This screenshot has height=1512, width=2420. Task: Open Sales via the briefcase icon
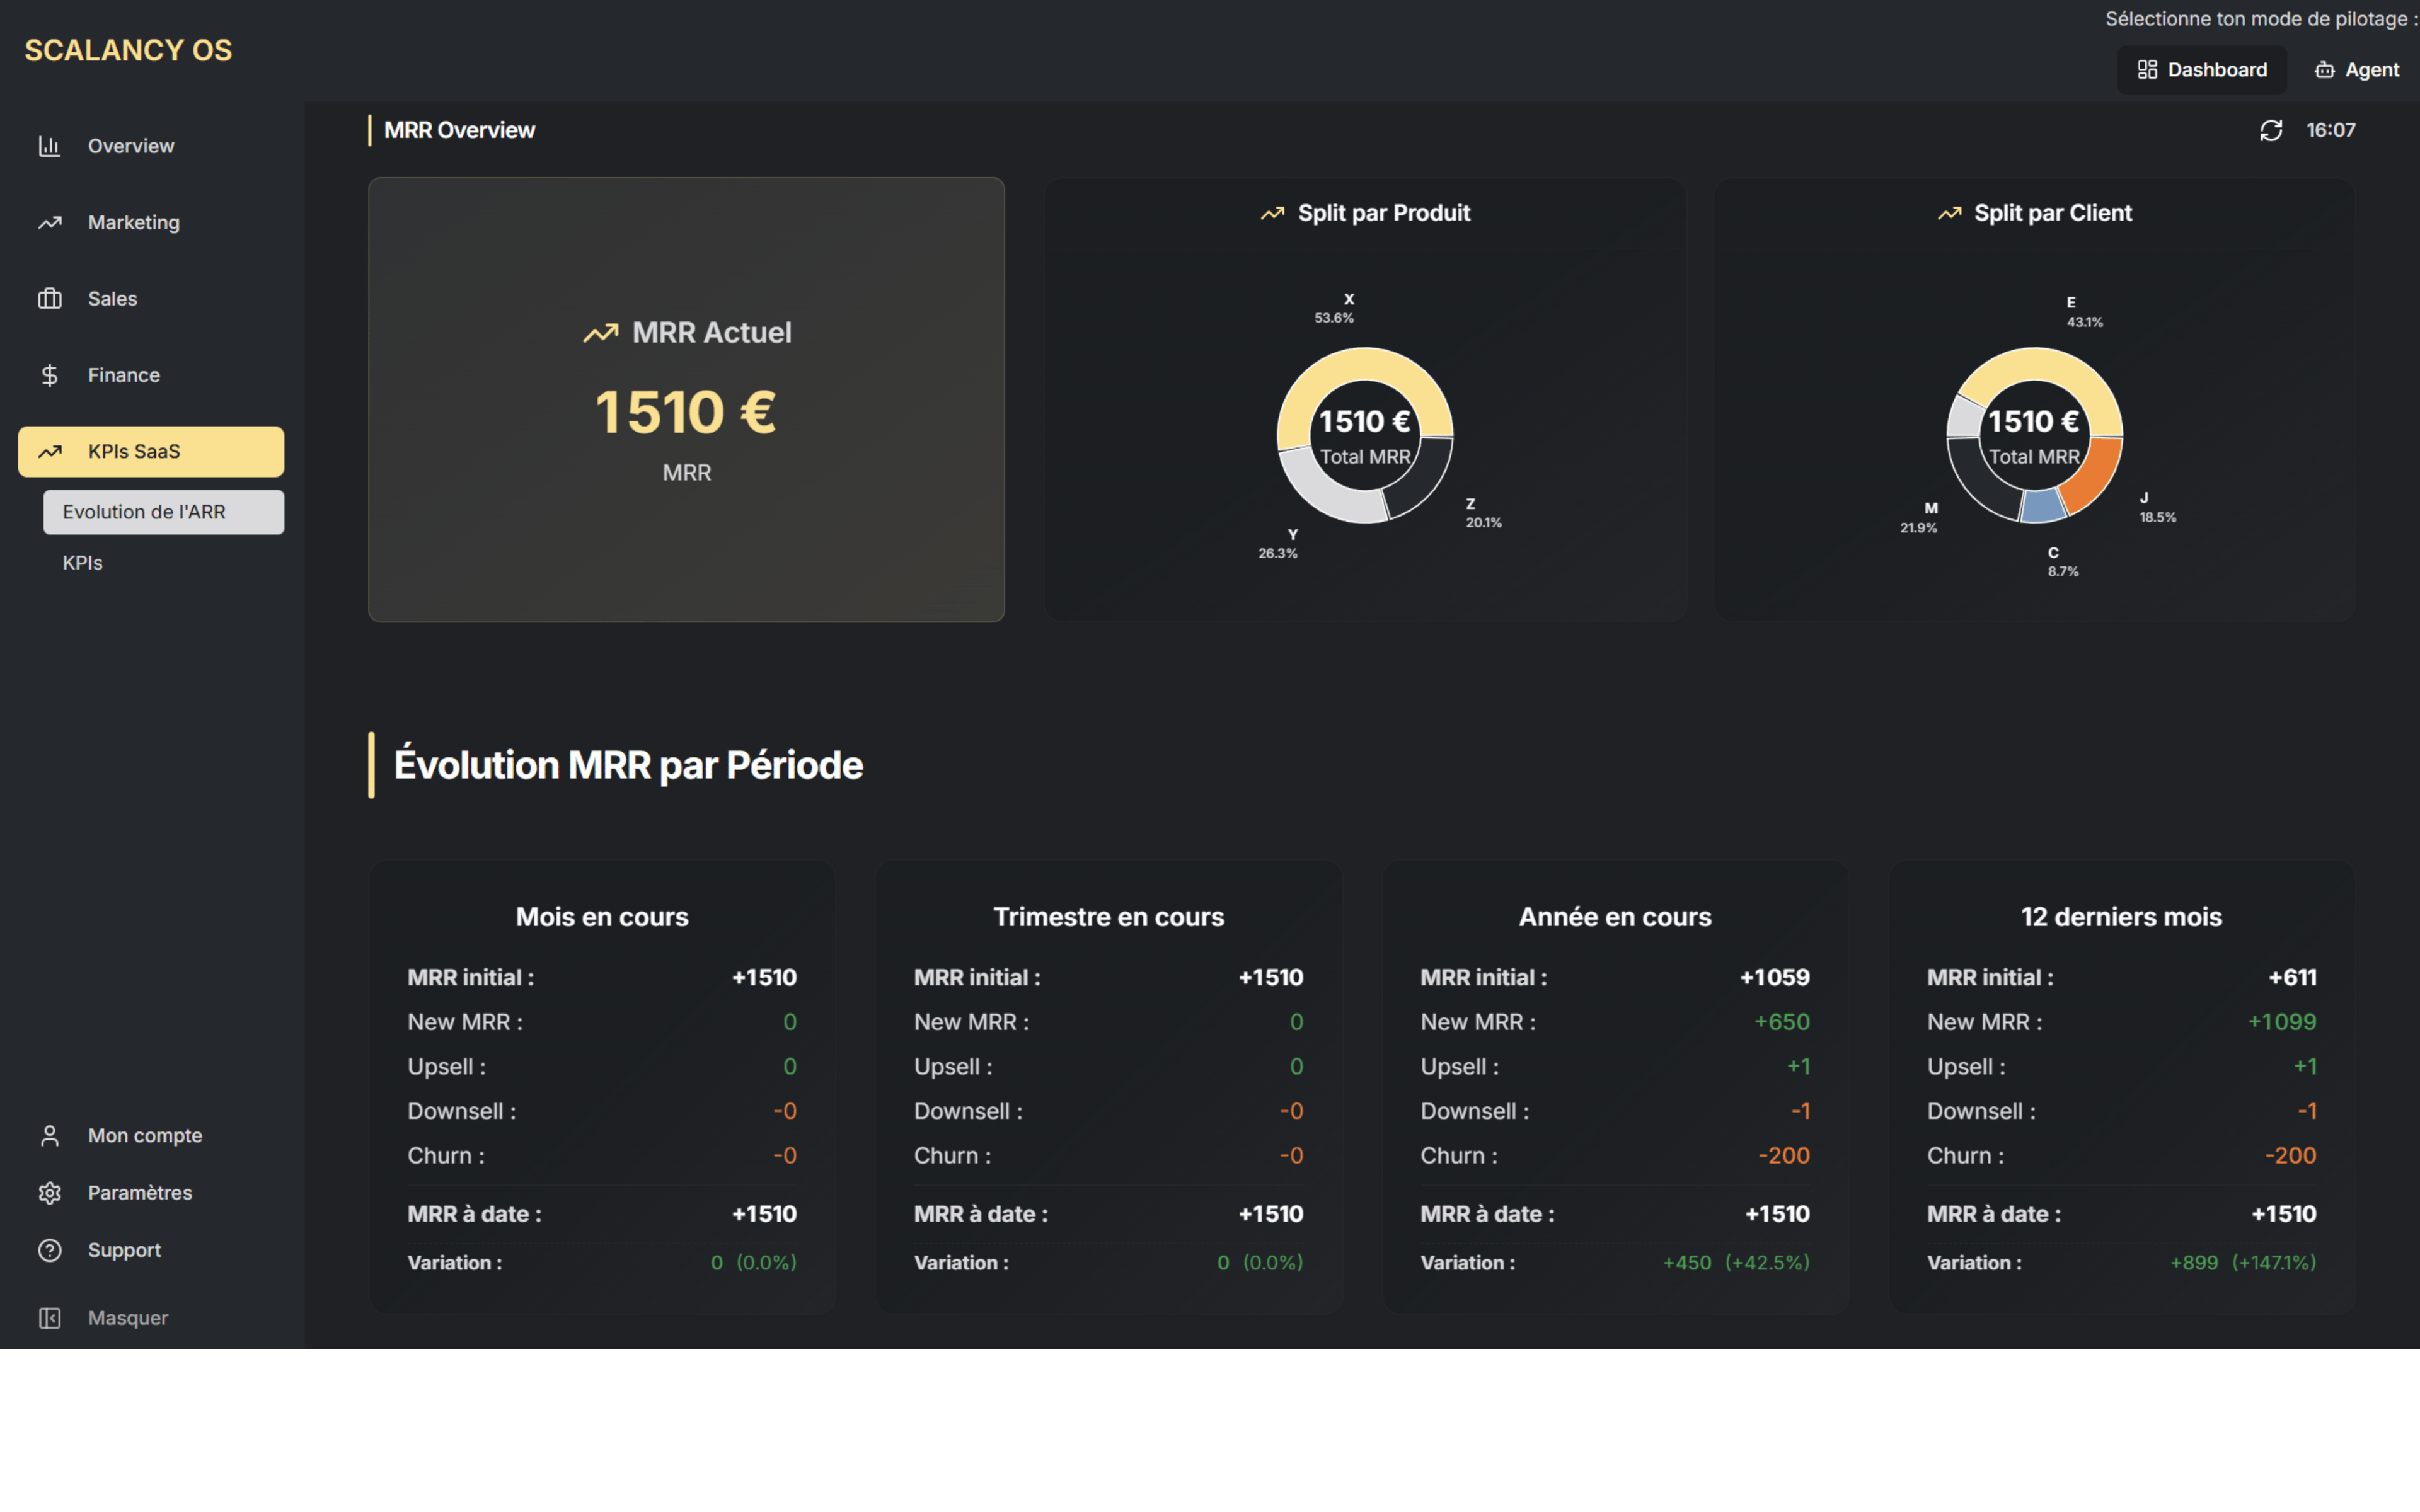click(50, 298)
